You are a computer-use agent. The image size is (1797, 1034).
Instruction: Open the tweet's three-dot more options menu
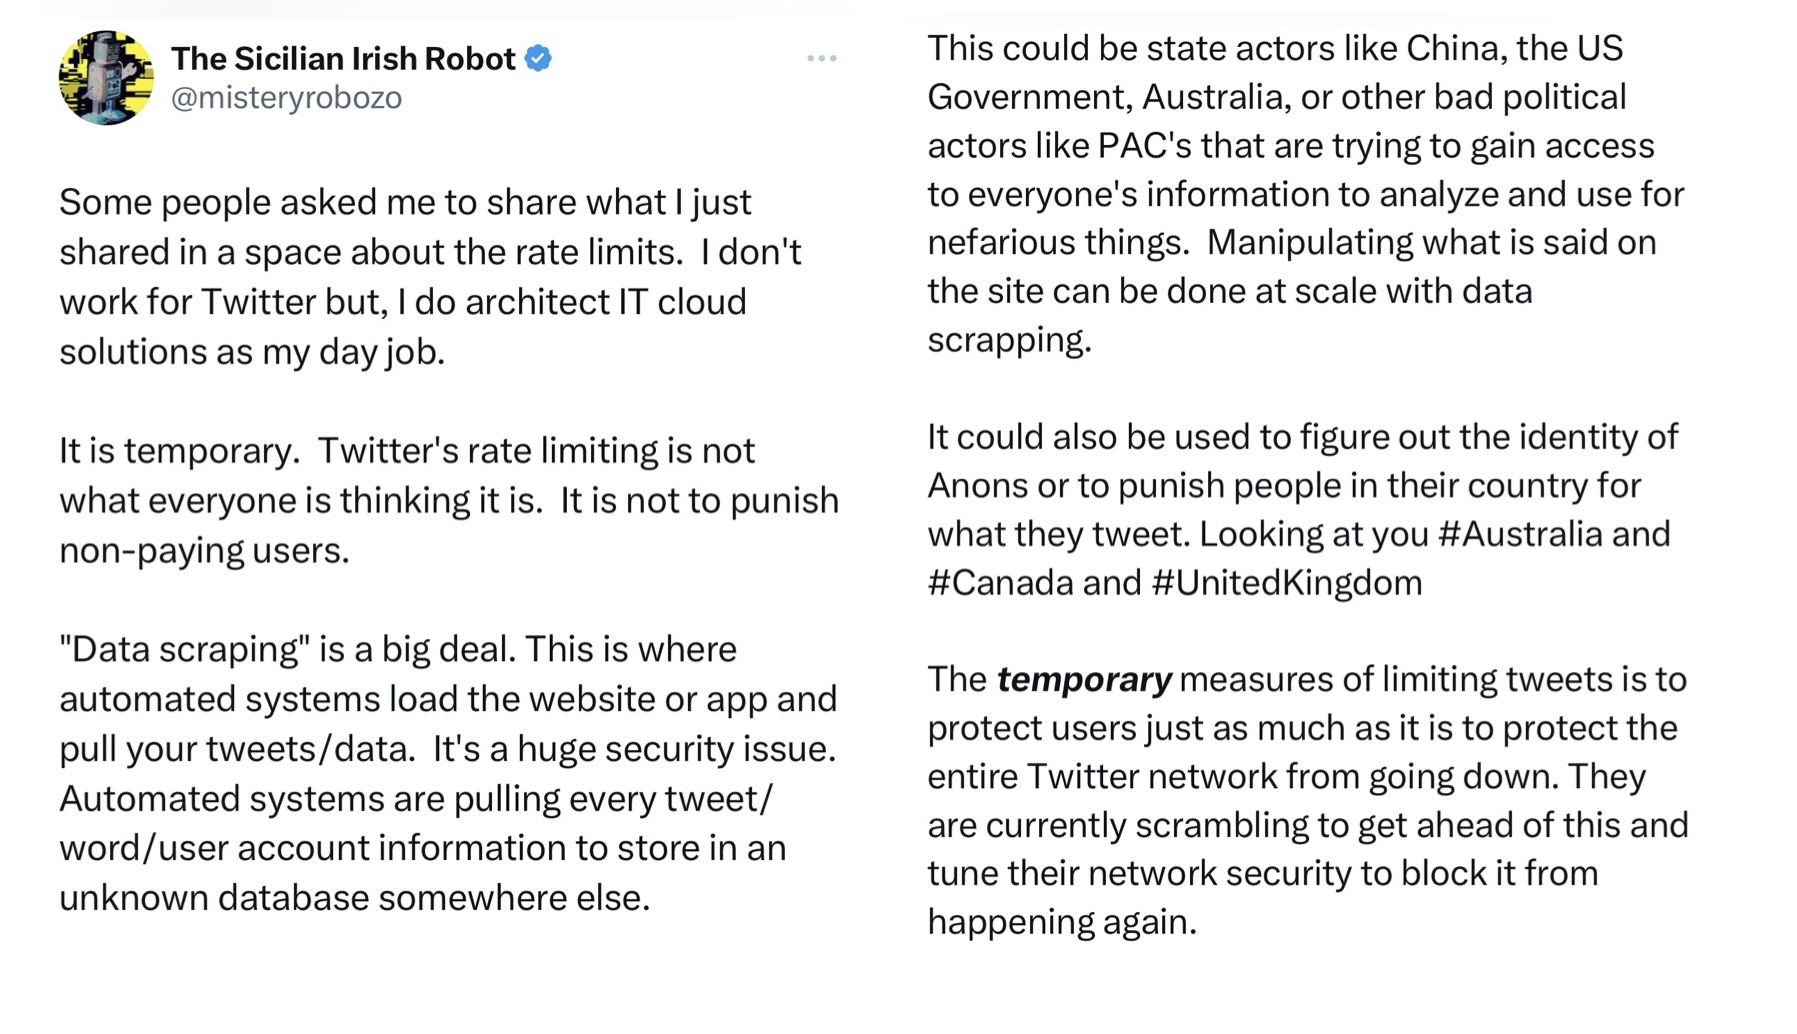coord(821,58)
